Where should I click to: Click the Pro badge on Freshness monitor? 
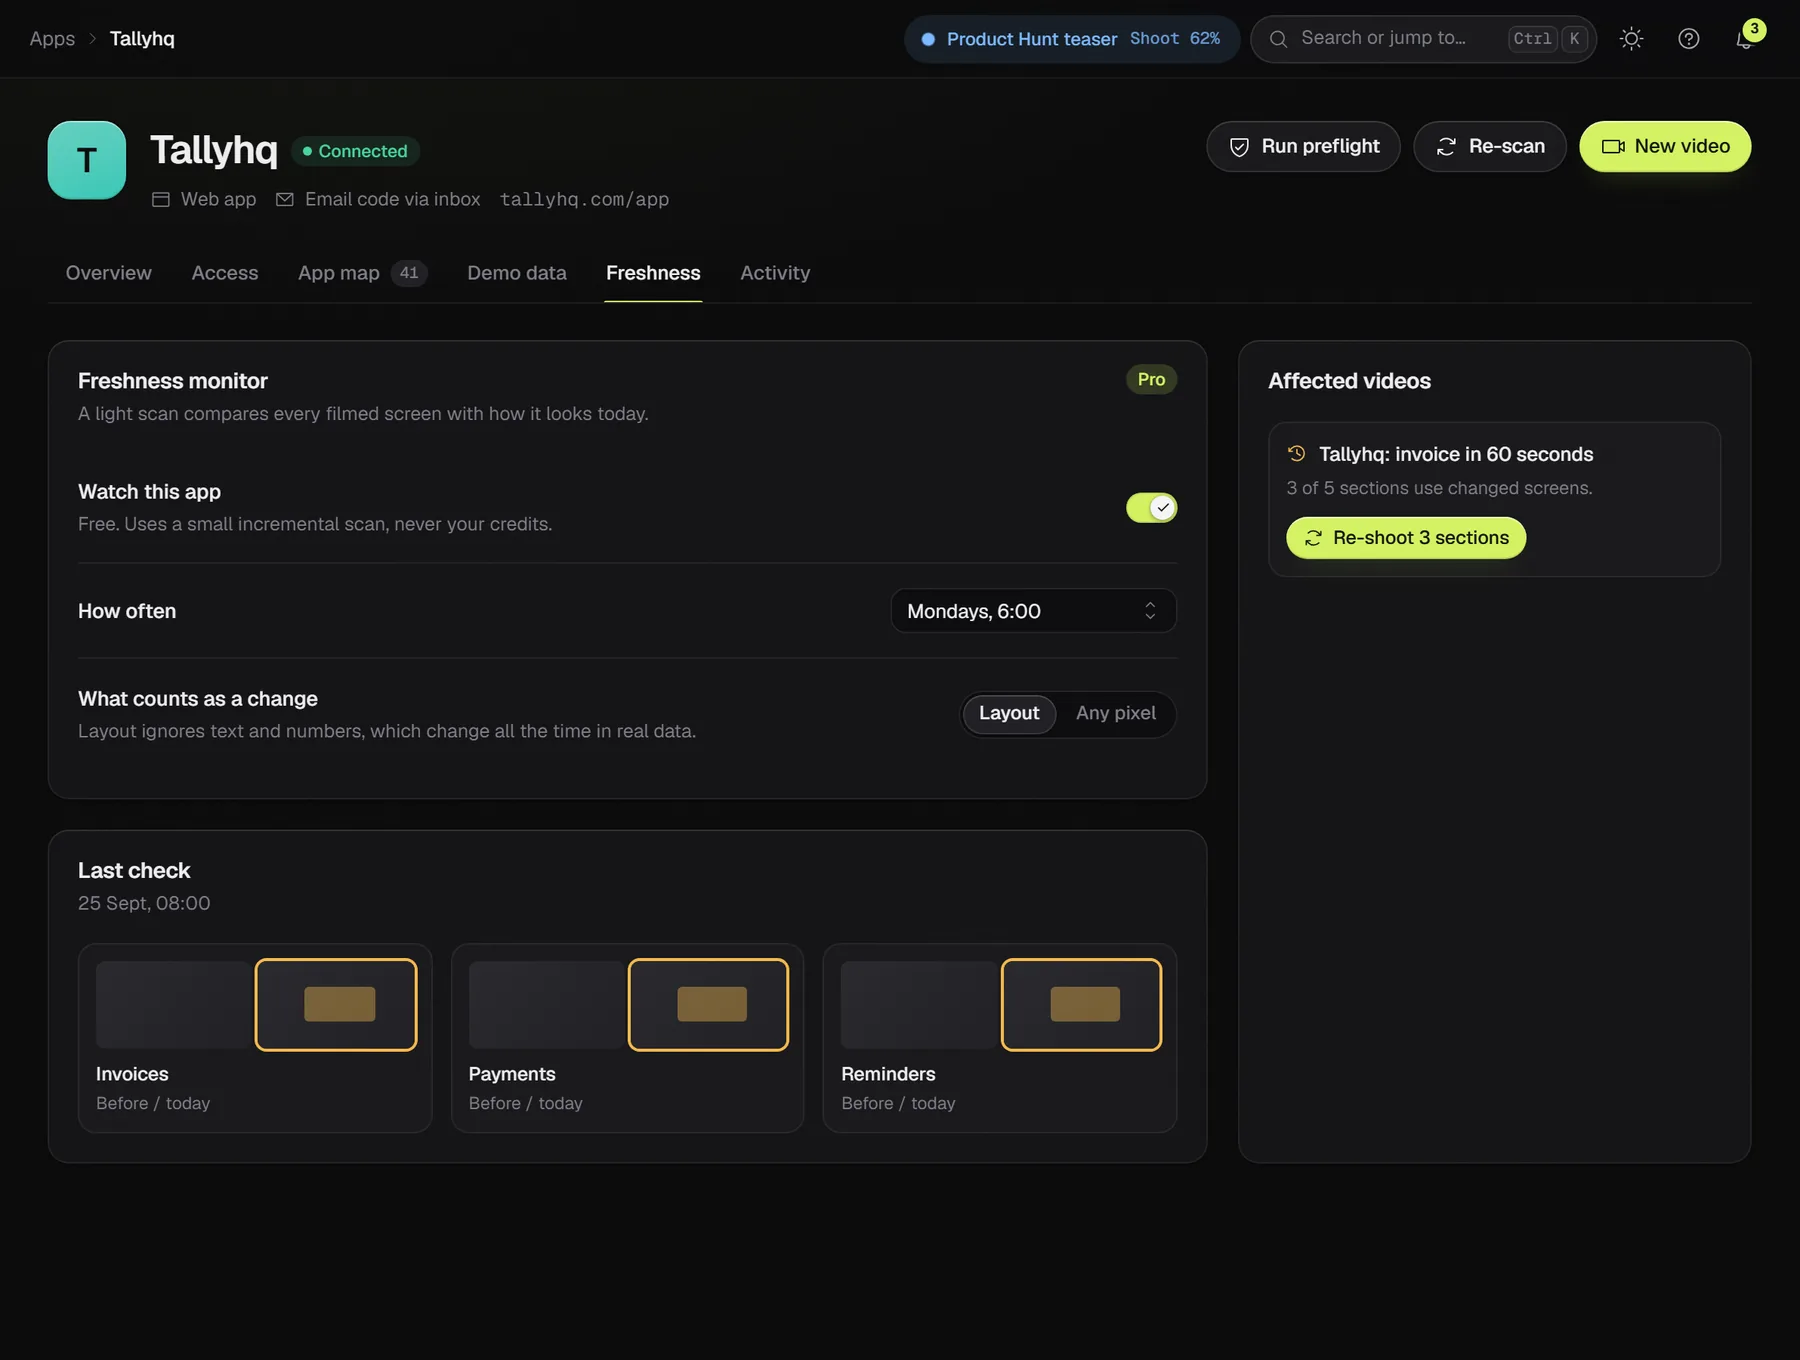(1151, 380)
